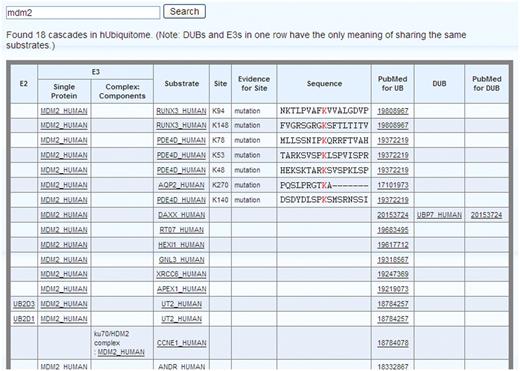This screenshot has height=371, width=520.
Task: Open the CCNE1_HUMAN substrate link
Action: click(181, 343)
